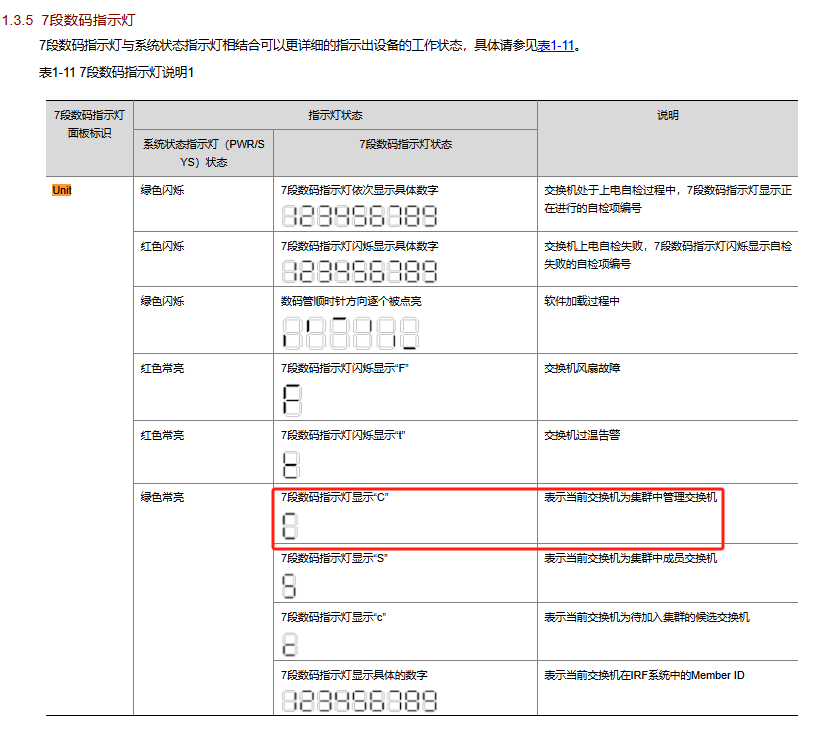Screen dimensions: 832x733
Task: Open the 表1-11 hyperlink
Action: pos(556,46)
